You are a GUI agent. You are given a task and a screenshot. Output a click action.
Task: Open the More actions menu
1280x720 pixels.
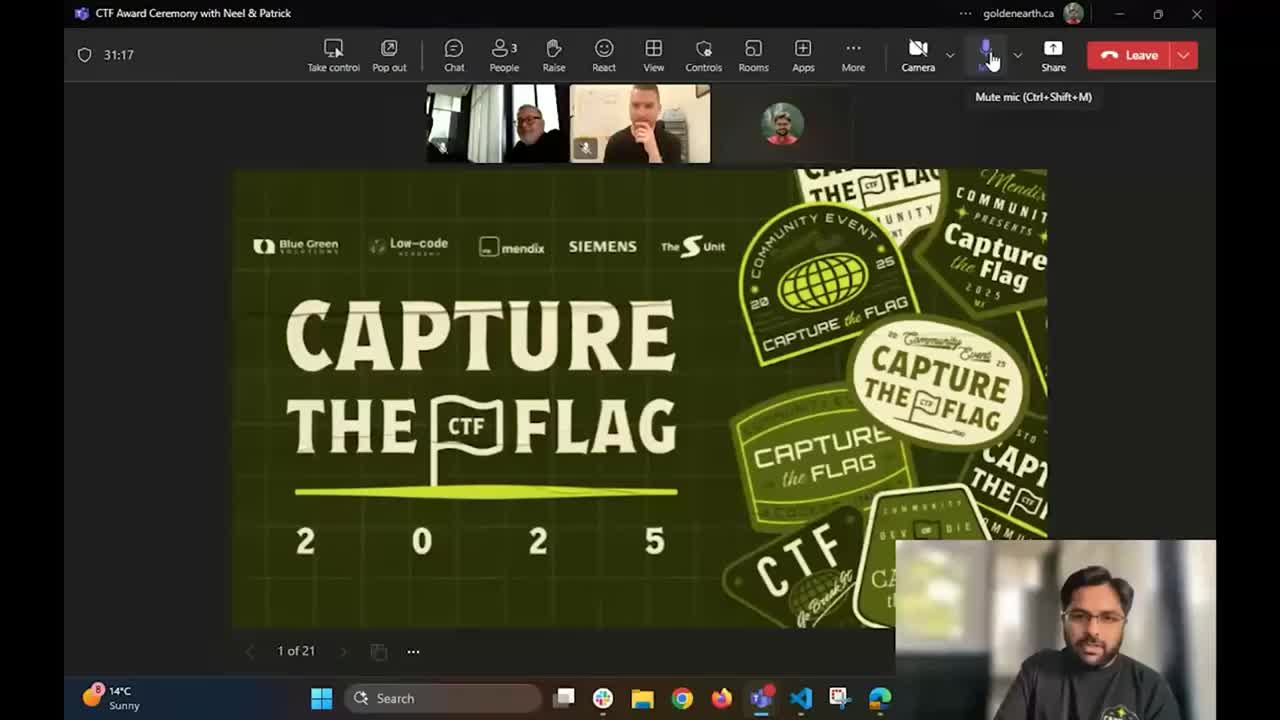pyautogui.click(x=853, y=55)
